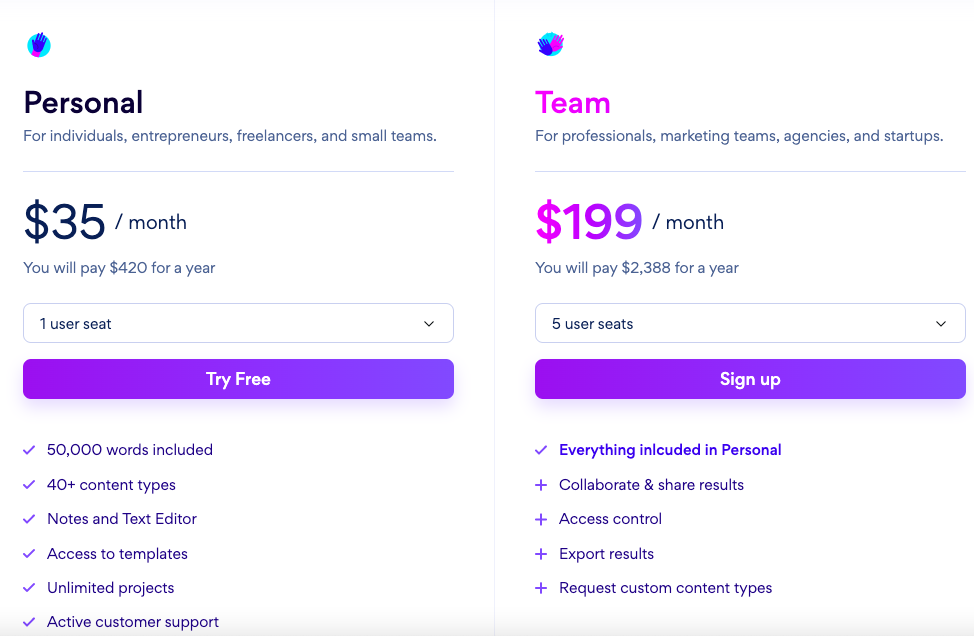Expand chevron arrow in Personal seats selector
Viewport: 974px width, 636px height.
(x=429, y=324)
